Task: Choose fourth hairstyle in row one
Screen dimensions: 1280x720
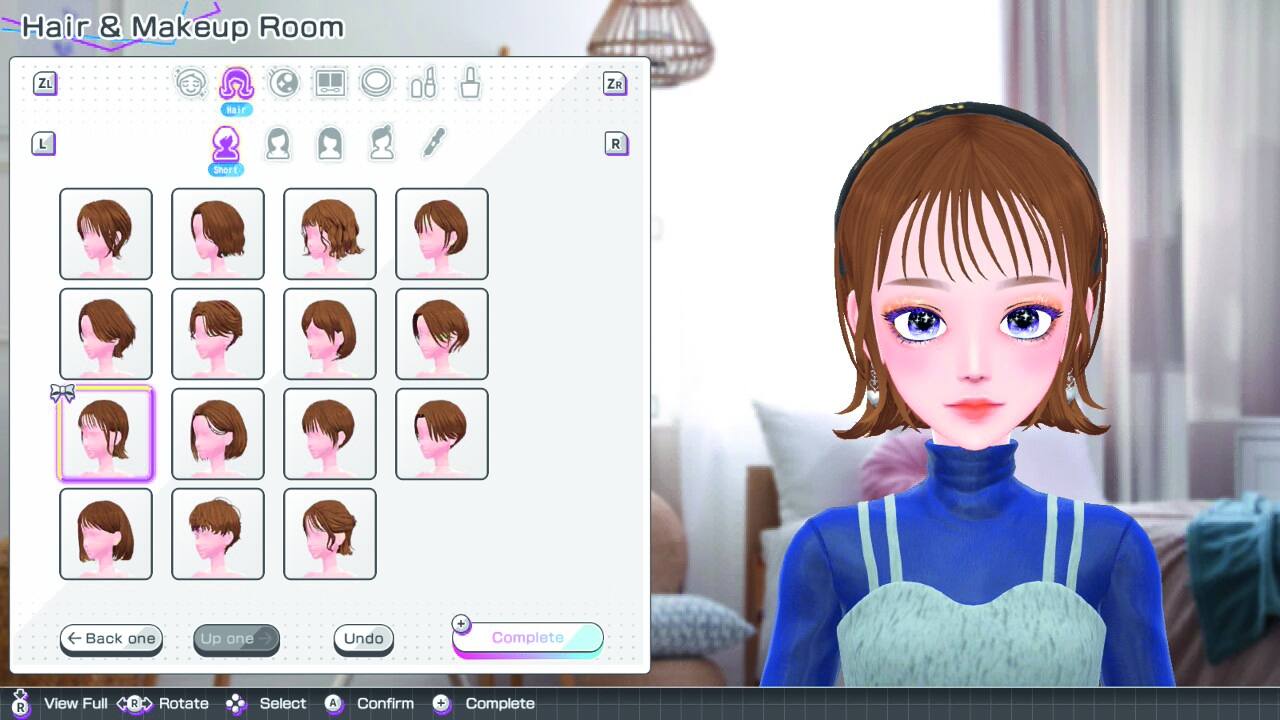Action: click(442, 234)
